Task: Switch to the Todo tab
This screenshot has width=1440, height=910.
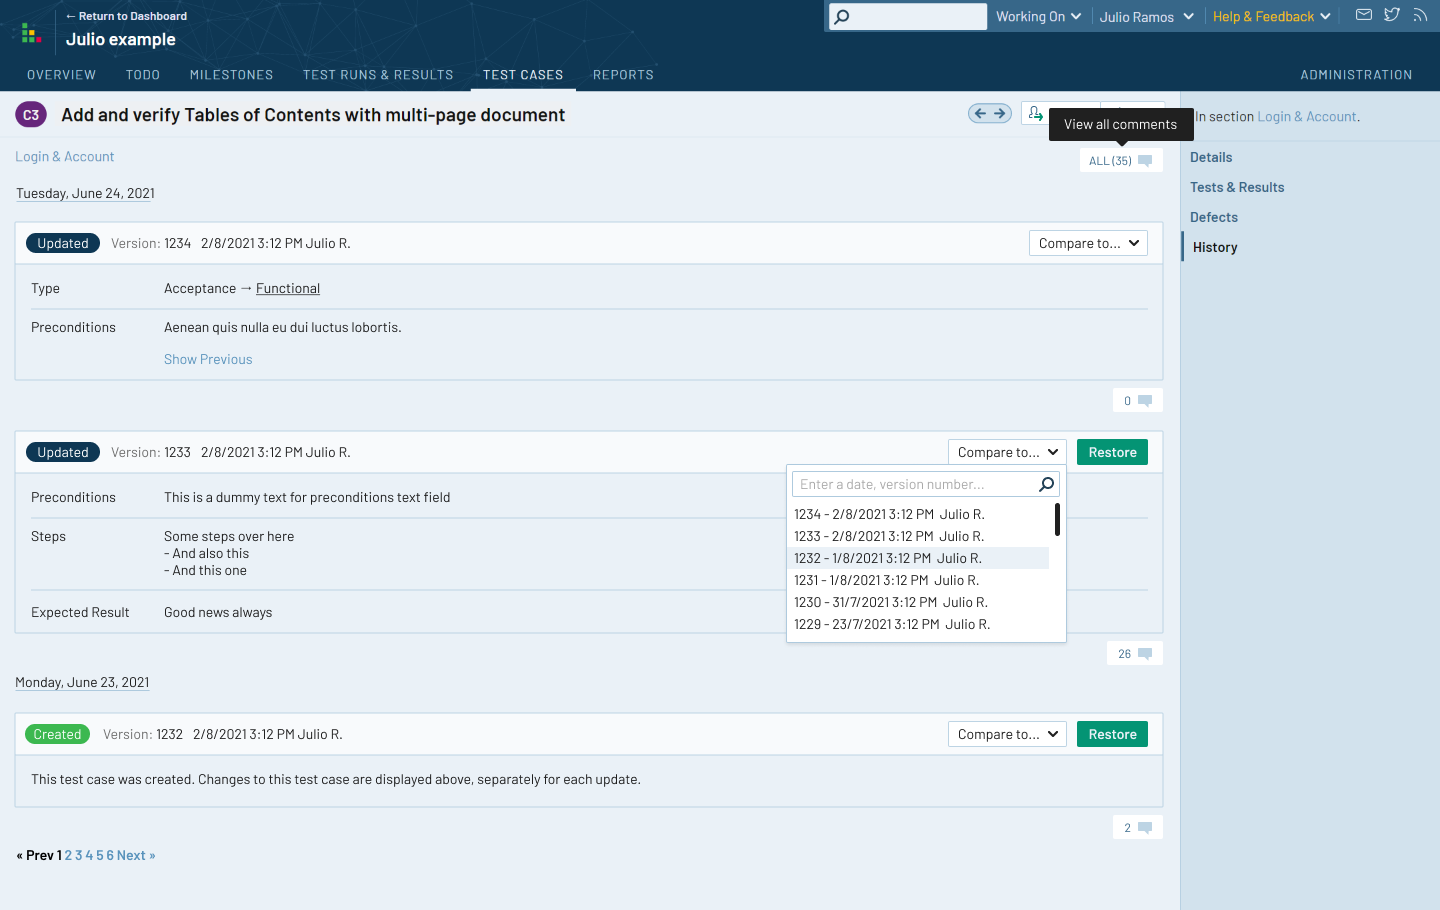Action: [x=143, y=75]
